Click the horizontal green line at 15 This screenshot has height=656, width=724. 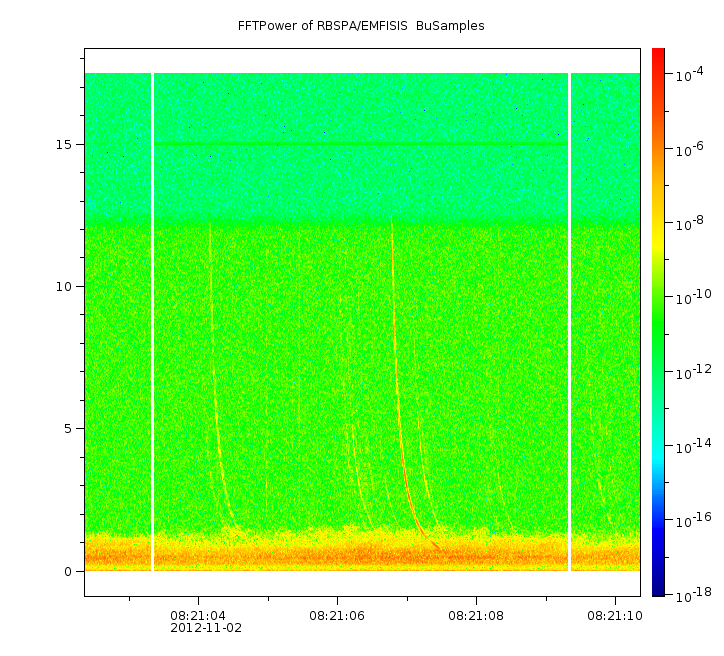pos(361,144)
